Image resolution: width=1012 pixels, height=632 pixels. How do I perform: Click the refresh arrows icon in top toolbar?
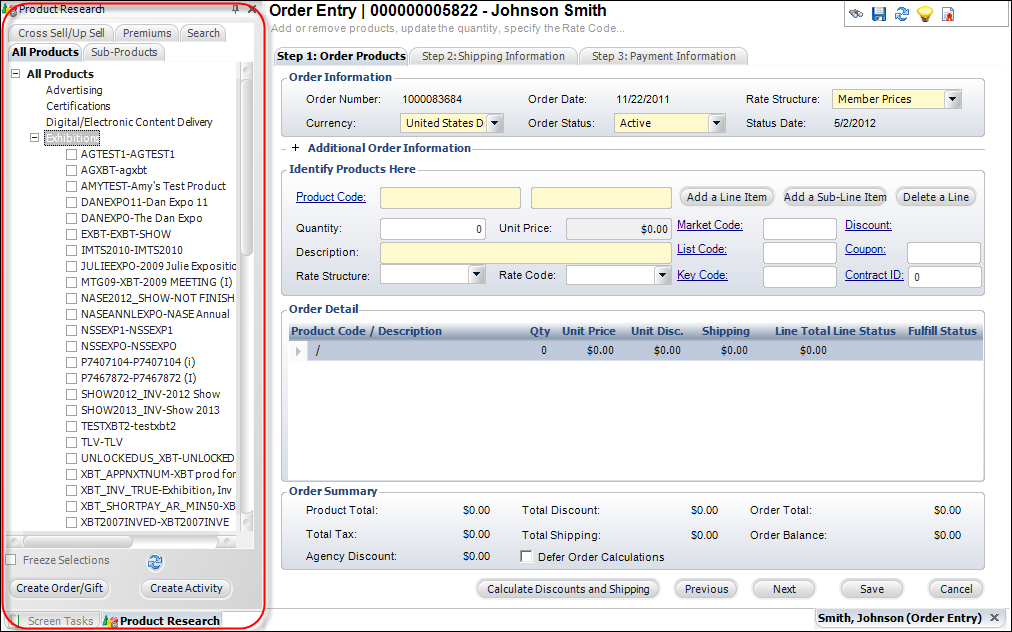click(x=902, y=14)
